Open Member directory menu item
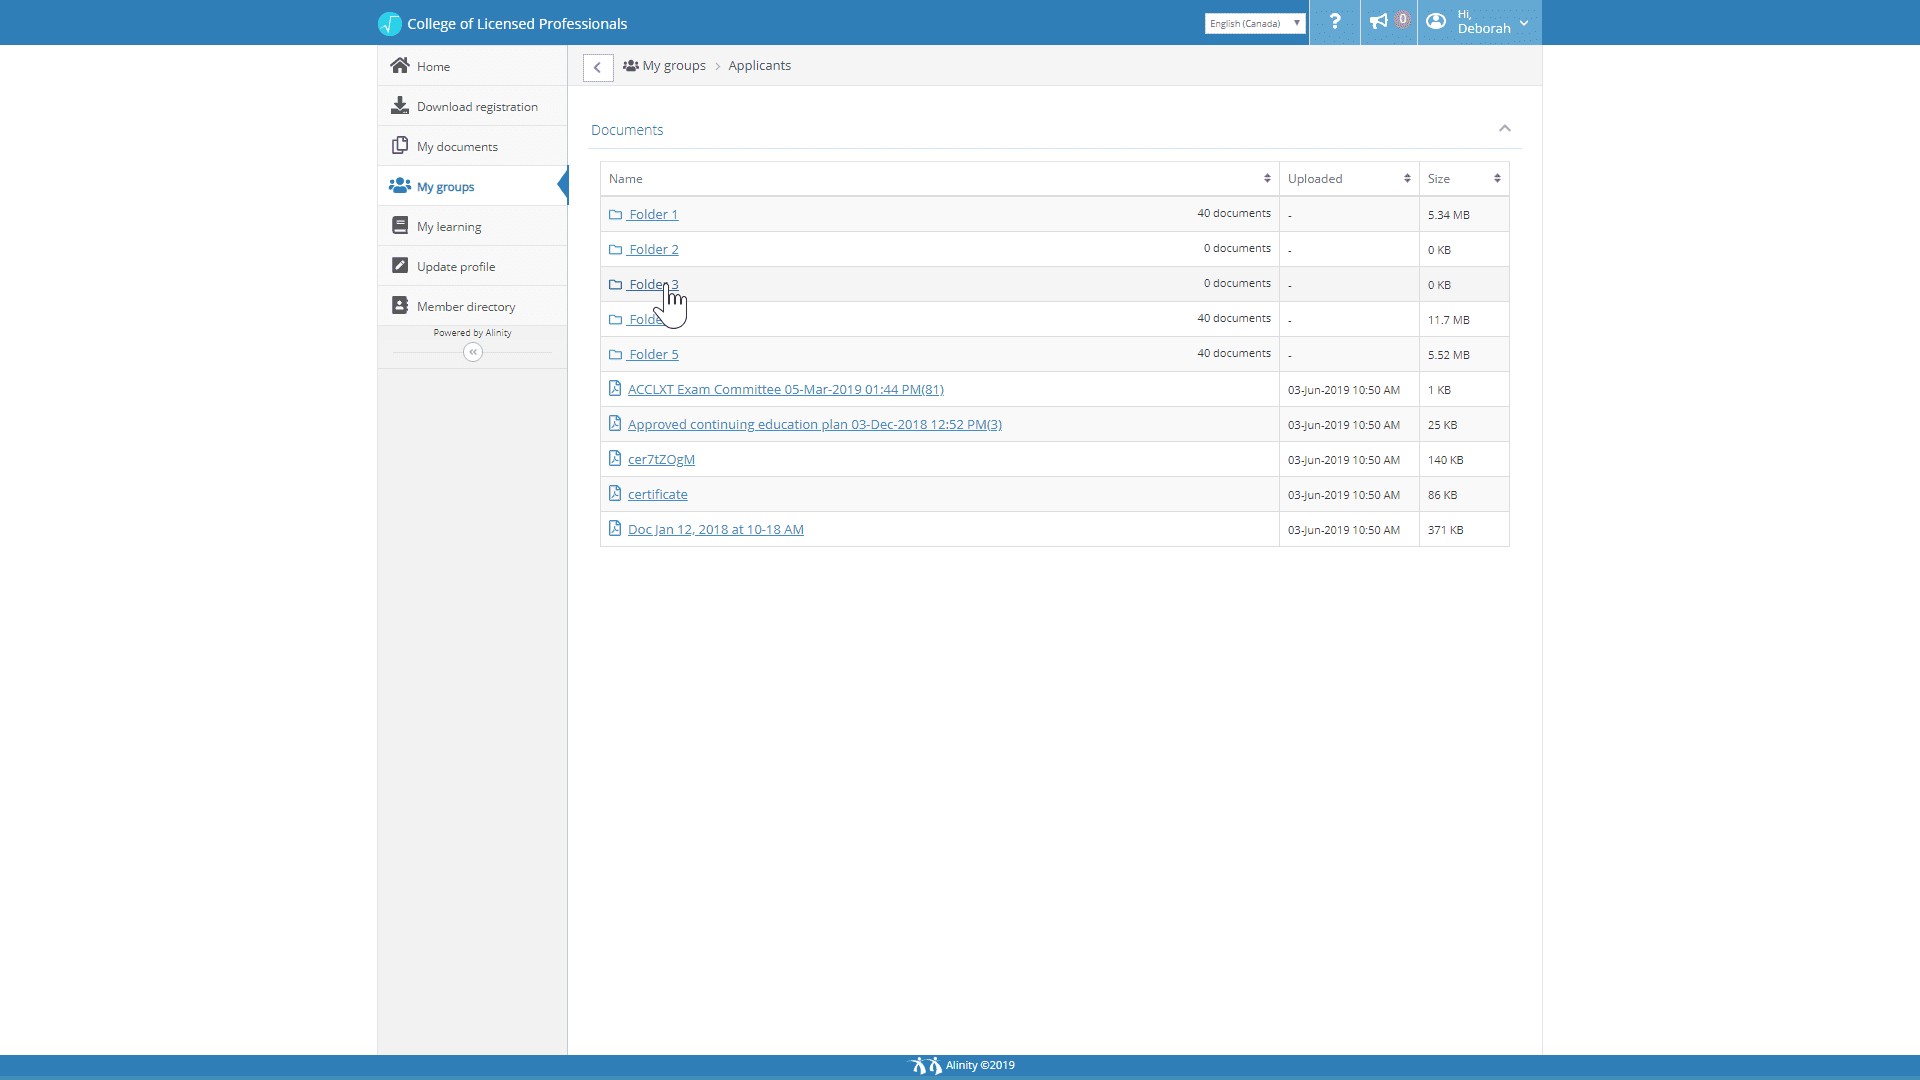Screen dimensions: 1920x1080 [x=472, y=306]
